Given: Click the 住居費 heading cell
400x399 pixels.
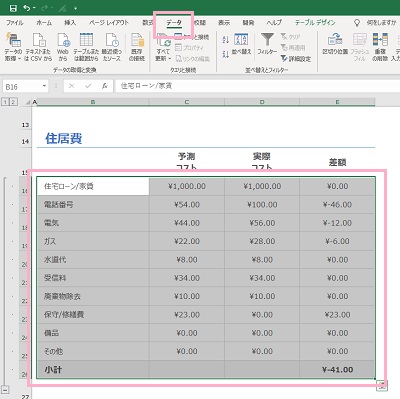Looking at the screenshot, I should pos(64,138).
